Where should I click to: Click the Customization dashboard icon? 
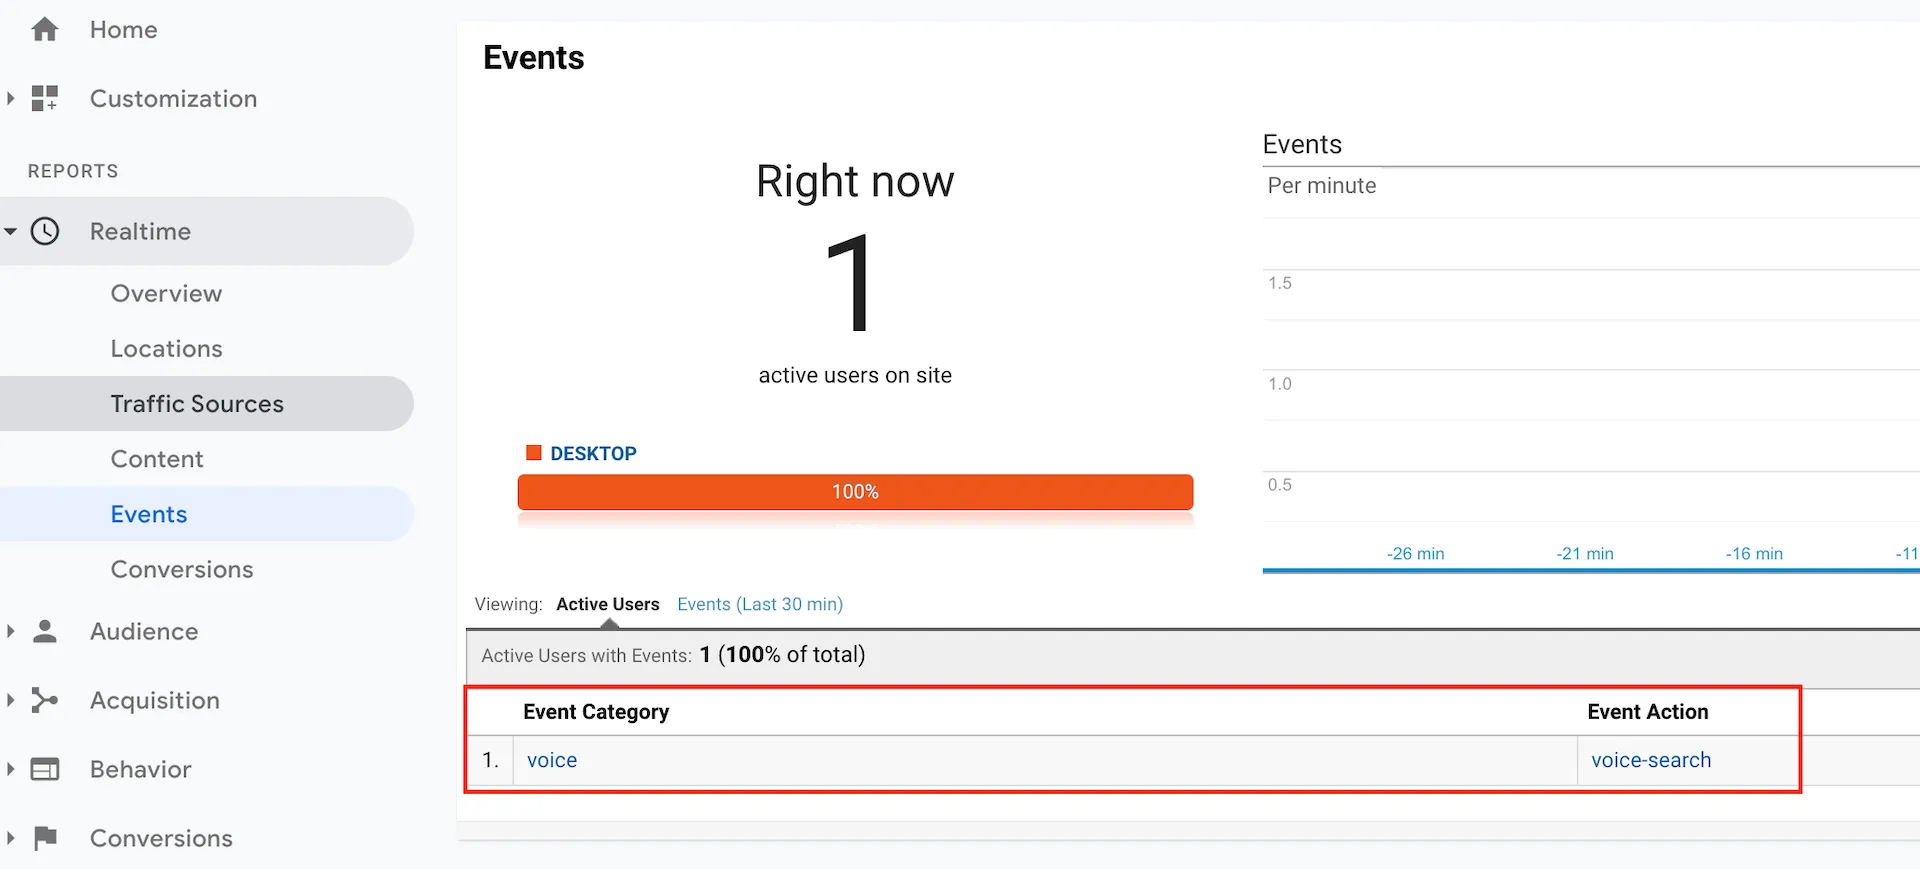click(x=45, y=98)
